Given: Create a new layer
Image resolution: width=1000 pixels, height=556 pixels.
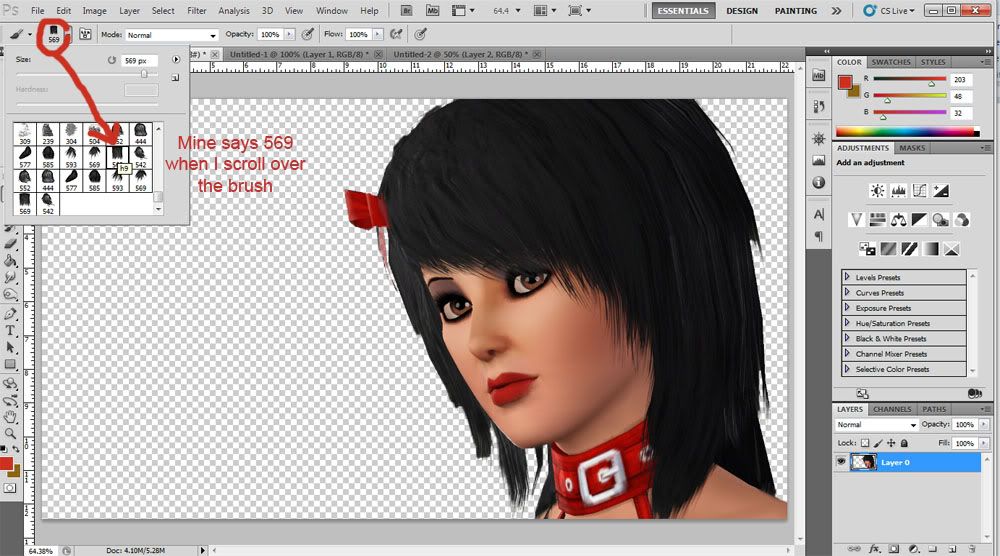Looking at the screenshot, I should 952,549.
